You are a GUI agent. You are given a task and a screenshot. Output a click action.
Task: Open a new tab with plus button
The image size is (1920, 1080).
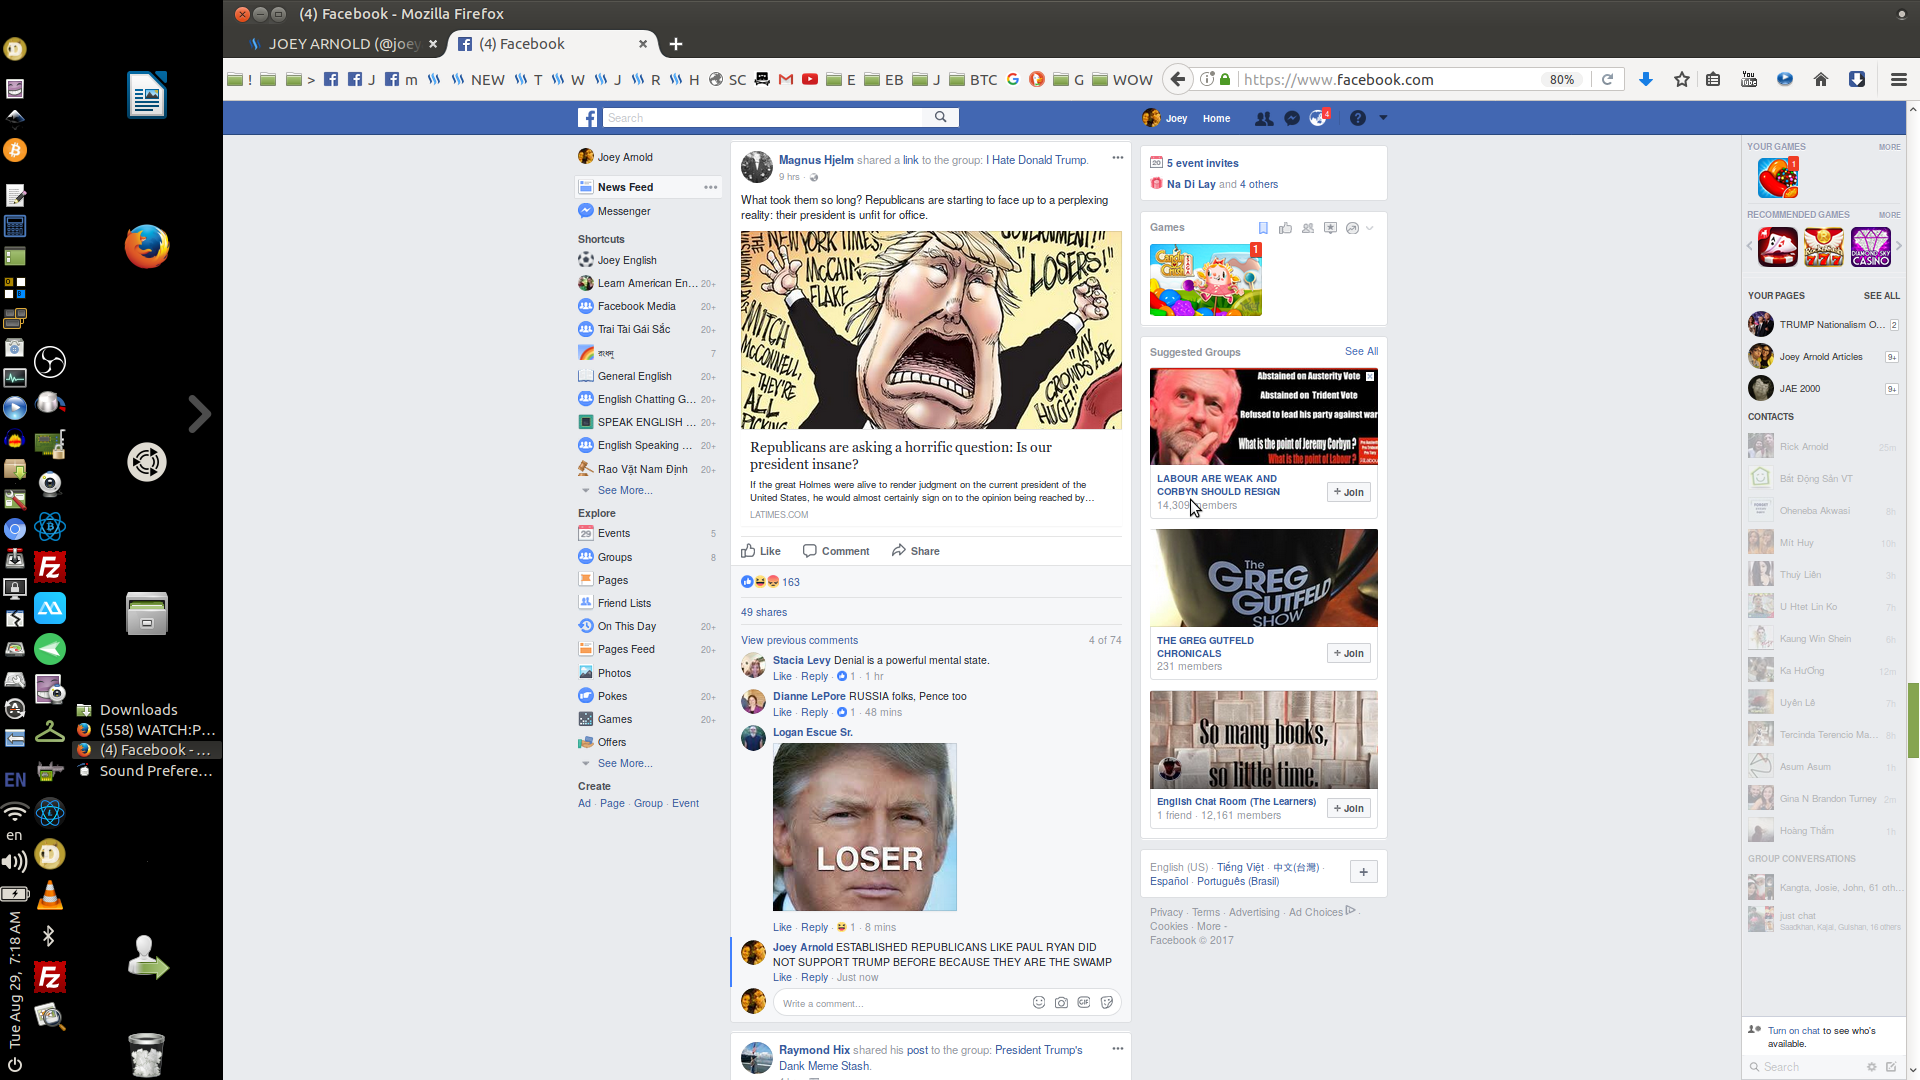point(676,44)
